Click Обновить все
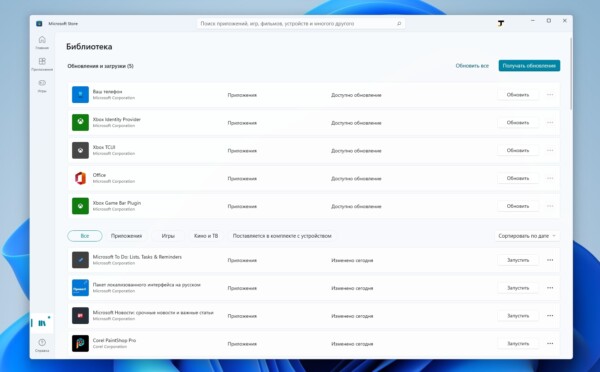The width and height of the screenshot is (600, 372). (472, 66)
